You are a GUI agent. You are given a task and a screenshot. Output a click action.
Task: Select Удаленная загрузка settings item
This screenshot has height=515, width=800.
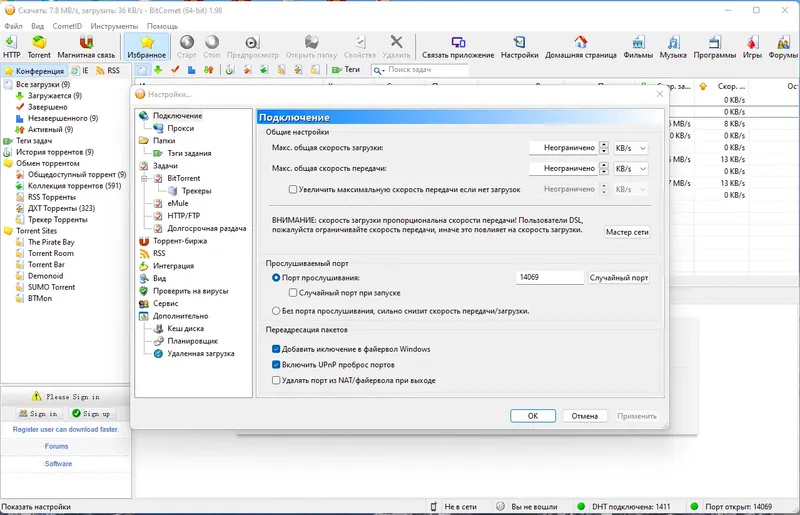tap(201, 354)
